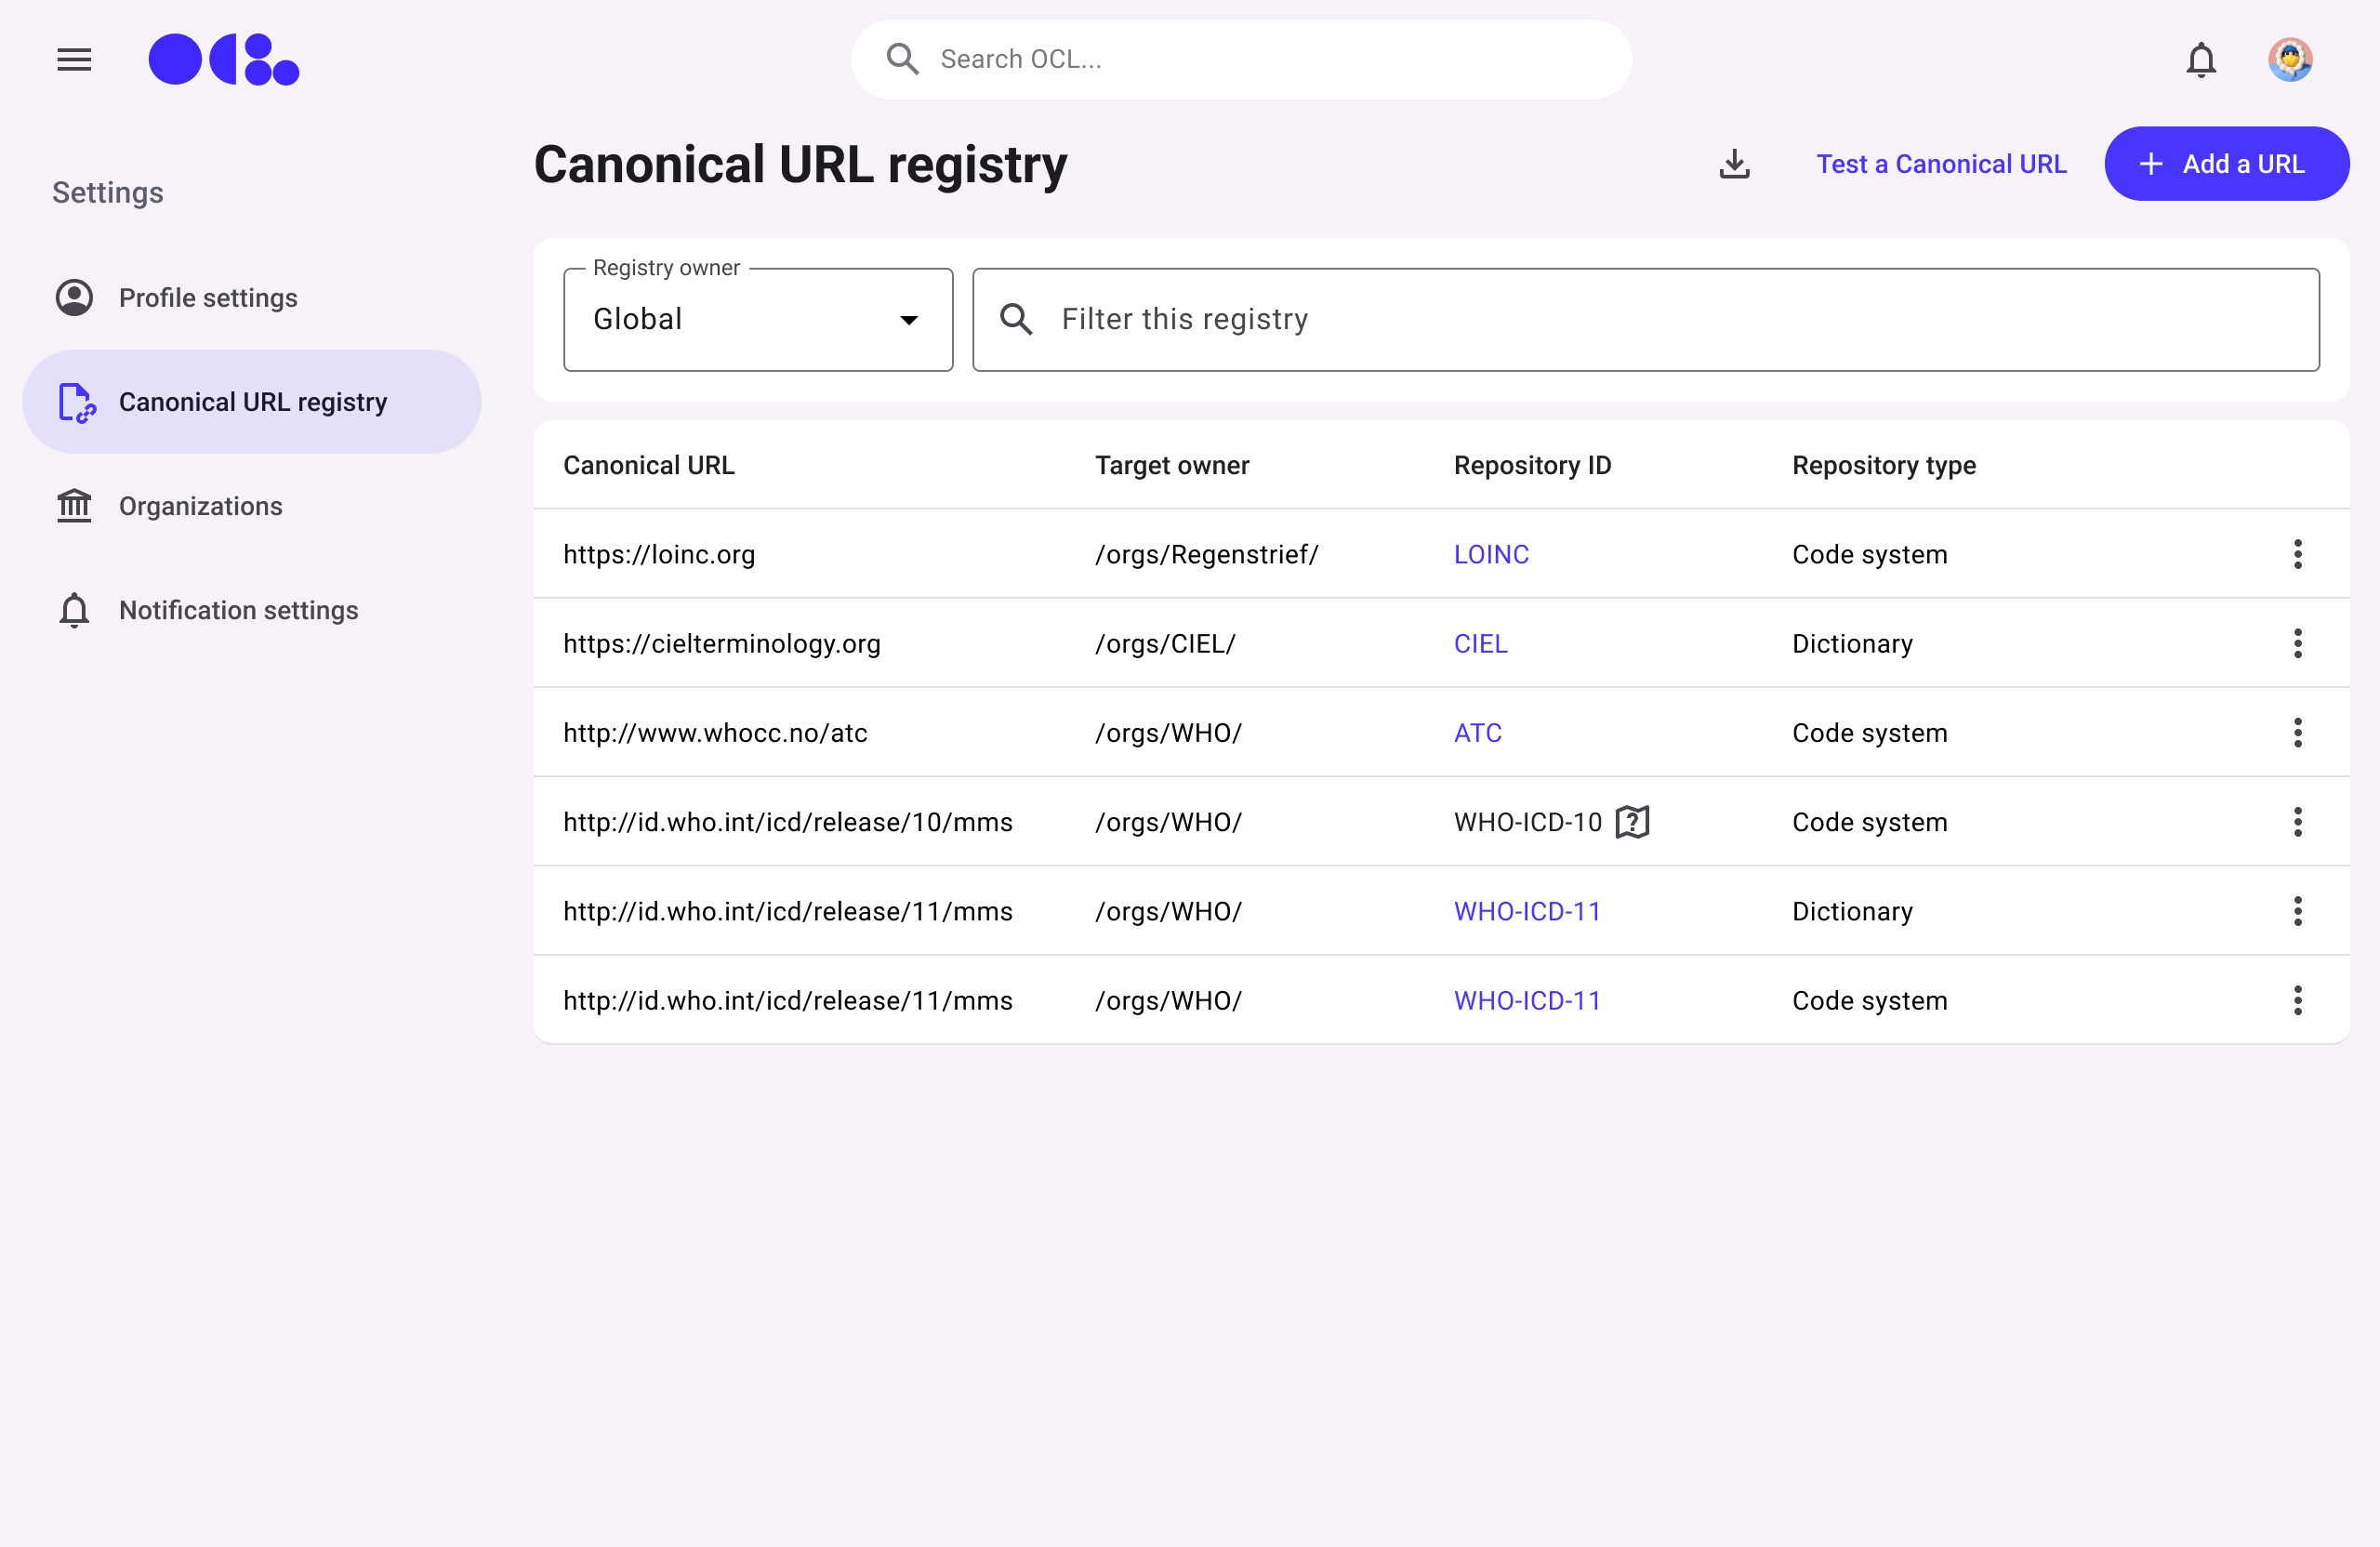Click the OCL logo
2380x1547 pixels.
[223, 60]
